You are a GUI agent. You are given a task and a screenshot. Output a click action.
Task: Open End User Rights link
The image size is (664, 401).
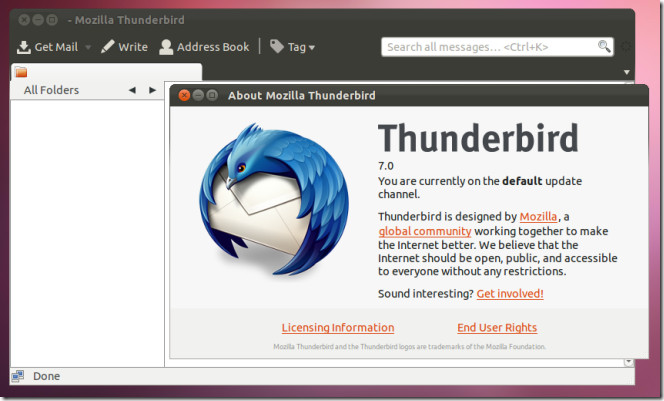coord(497,327)
